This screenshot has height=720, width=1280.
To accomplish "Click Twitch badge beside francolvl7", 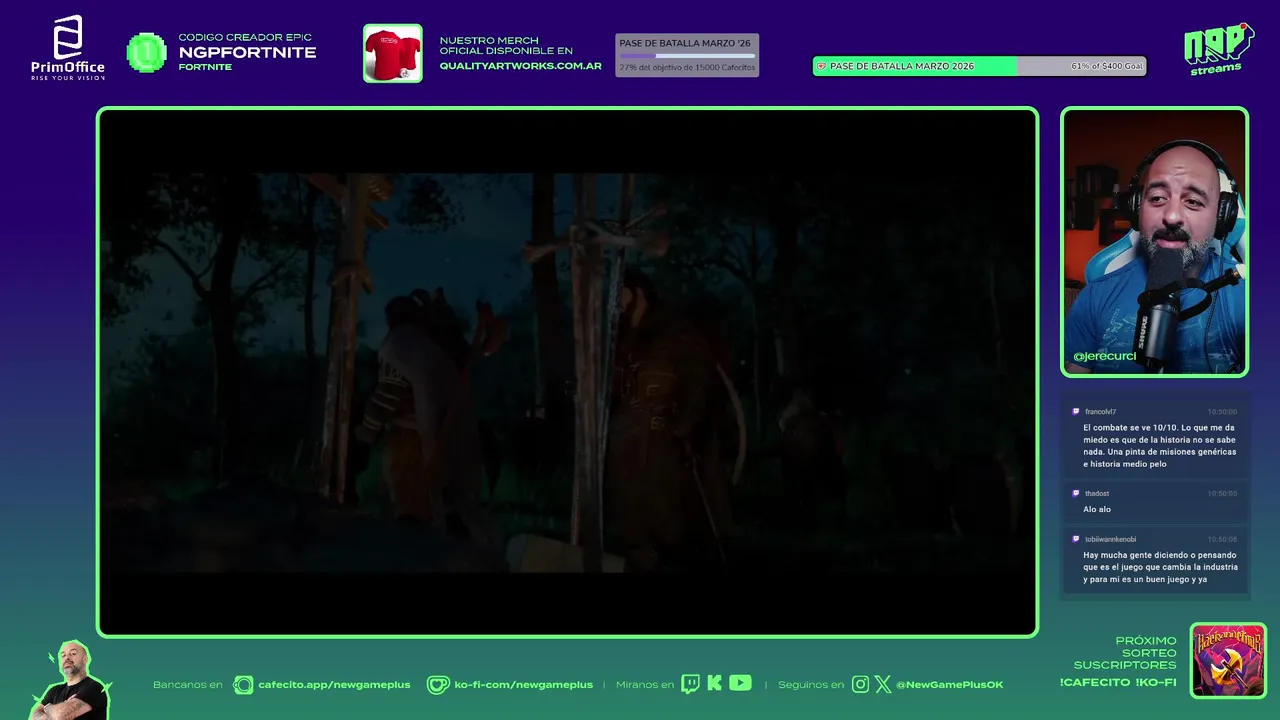I will (1076, 411).
